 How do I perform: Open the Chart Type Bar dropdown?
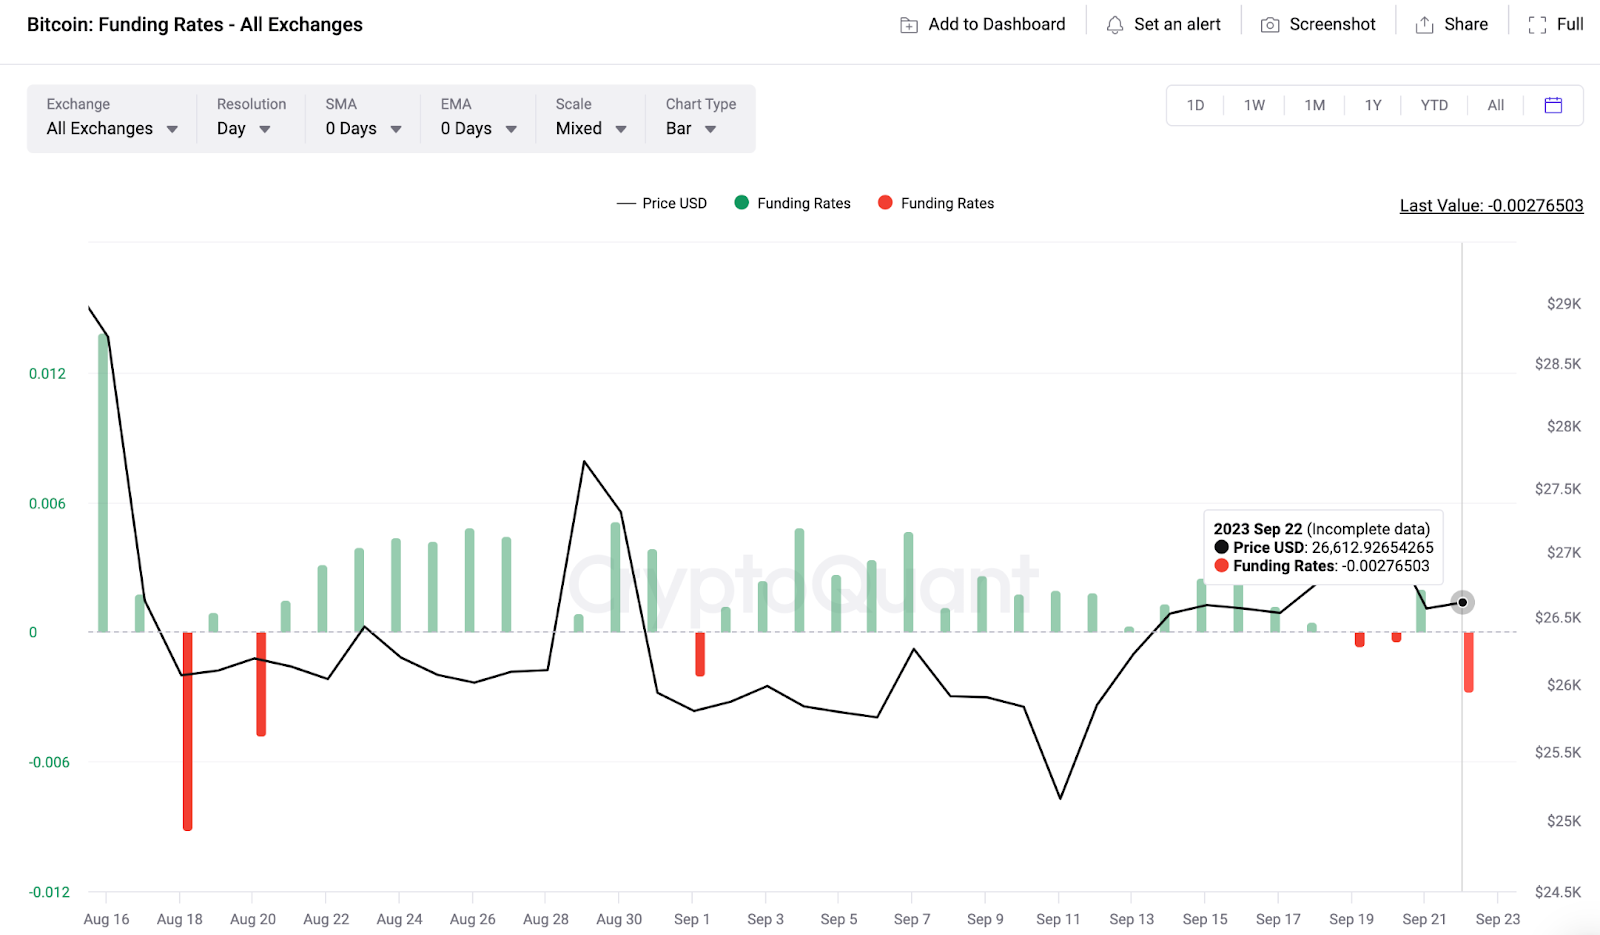coord(691,129)
